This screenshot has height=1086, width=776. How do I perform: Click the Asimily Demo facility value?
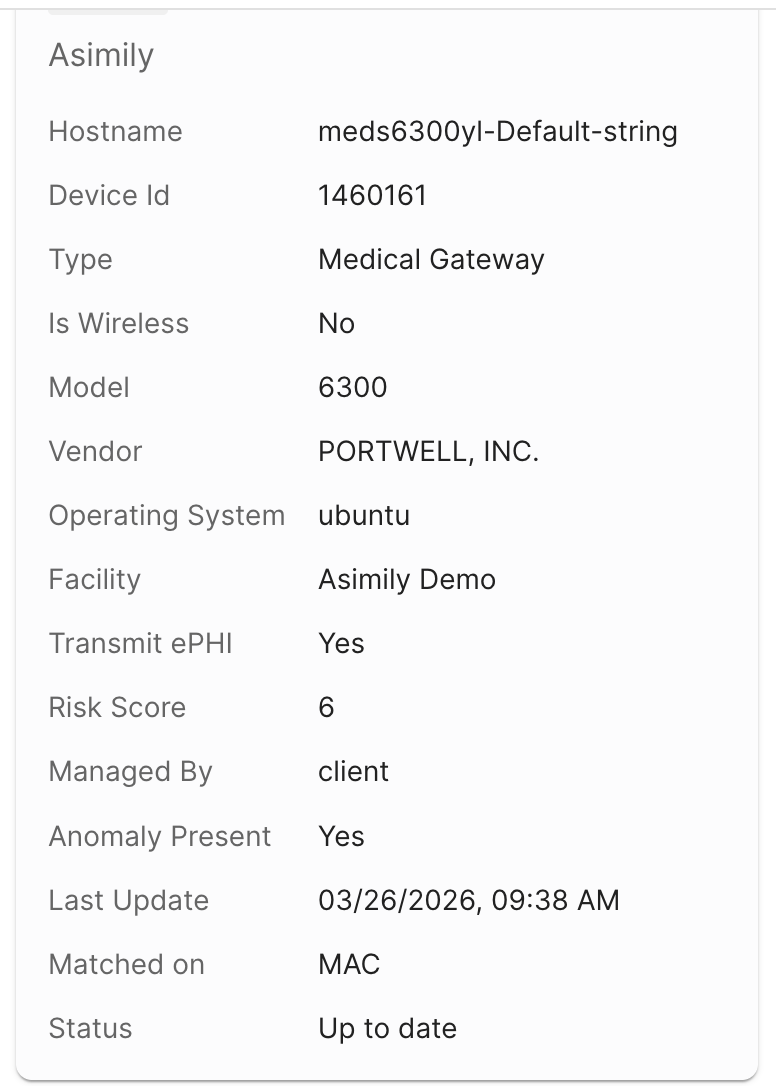coord(407,580)
